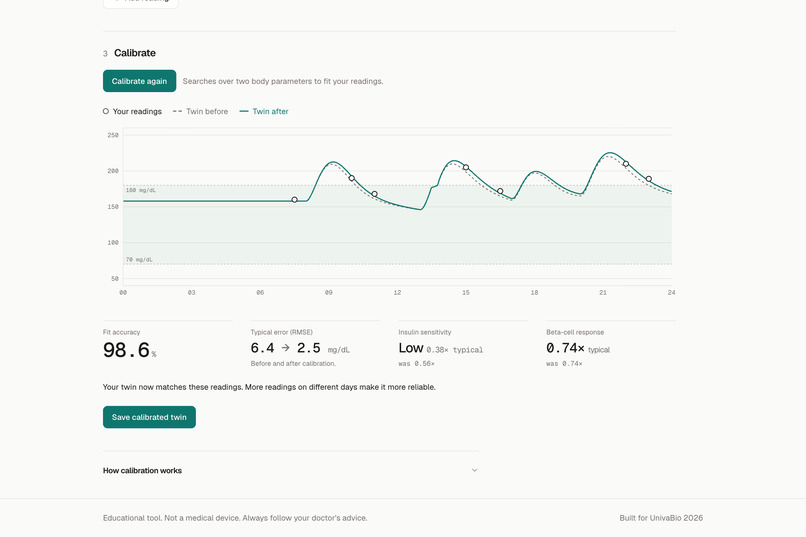Click the 180 mg/dL threshold label

point(141,190)
